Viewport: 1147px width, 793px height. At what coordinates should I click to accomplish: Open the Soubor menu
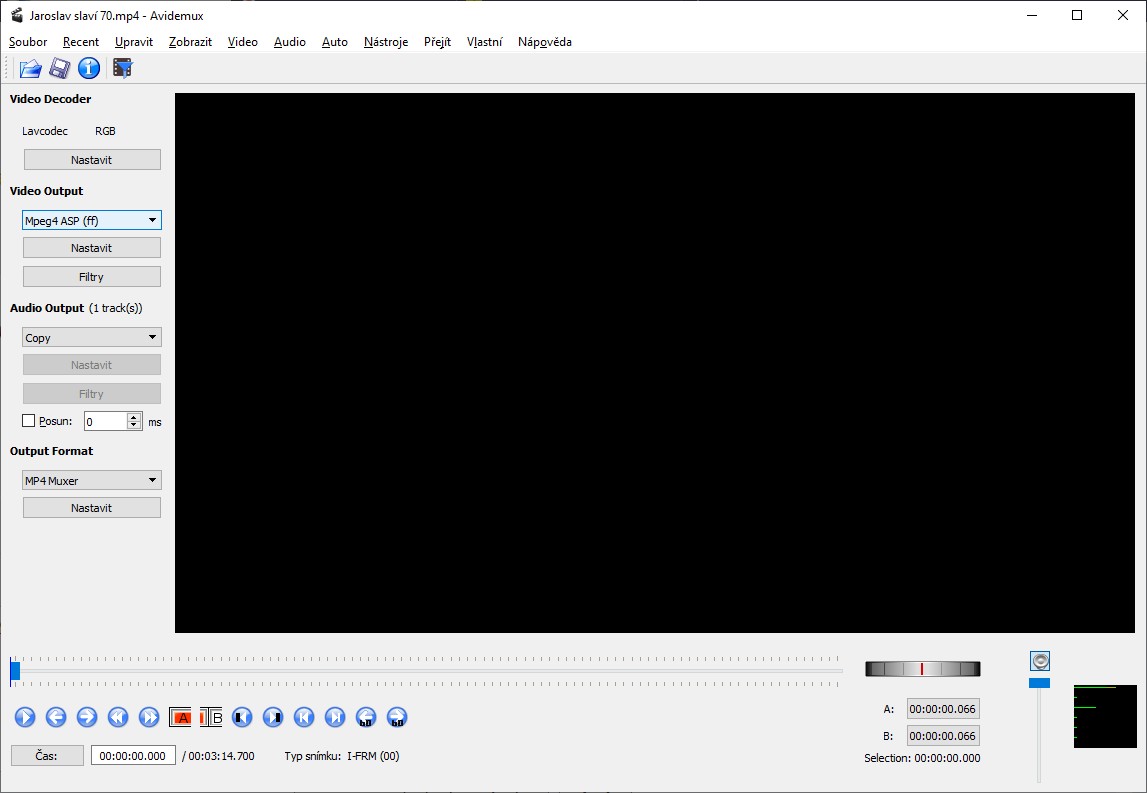tap(28, 42)
